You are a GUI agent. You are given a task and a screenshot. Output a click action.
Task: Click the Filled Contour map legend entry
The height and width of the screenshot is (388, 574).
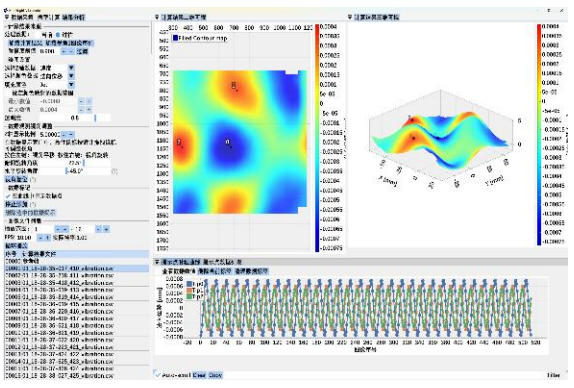click(200, 38)
